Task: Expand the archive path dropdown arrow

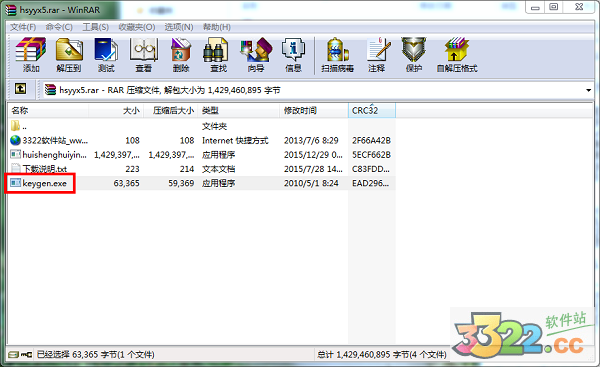Action: (x=589, y=90)
